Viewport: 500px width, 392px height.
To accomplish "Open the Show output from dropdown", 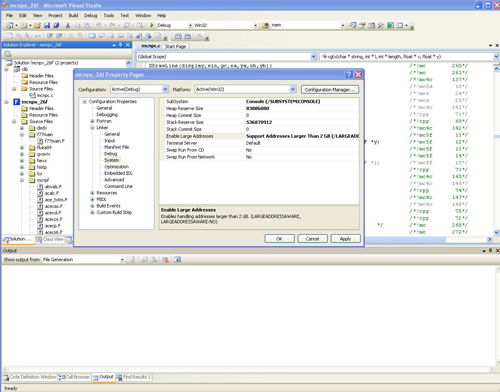I will click(x=122, y=260).
